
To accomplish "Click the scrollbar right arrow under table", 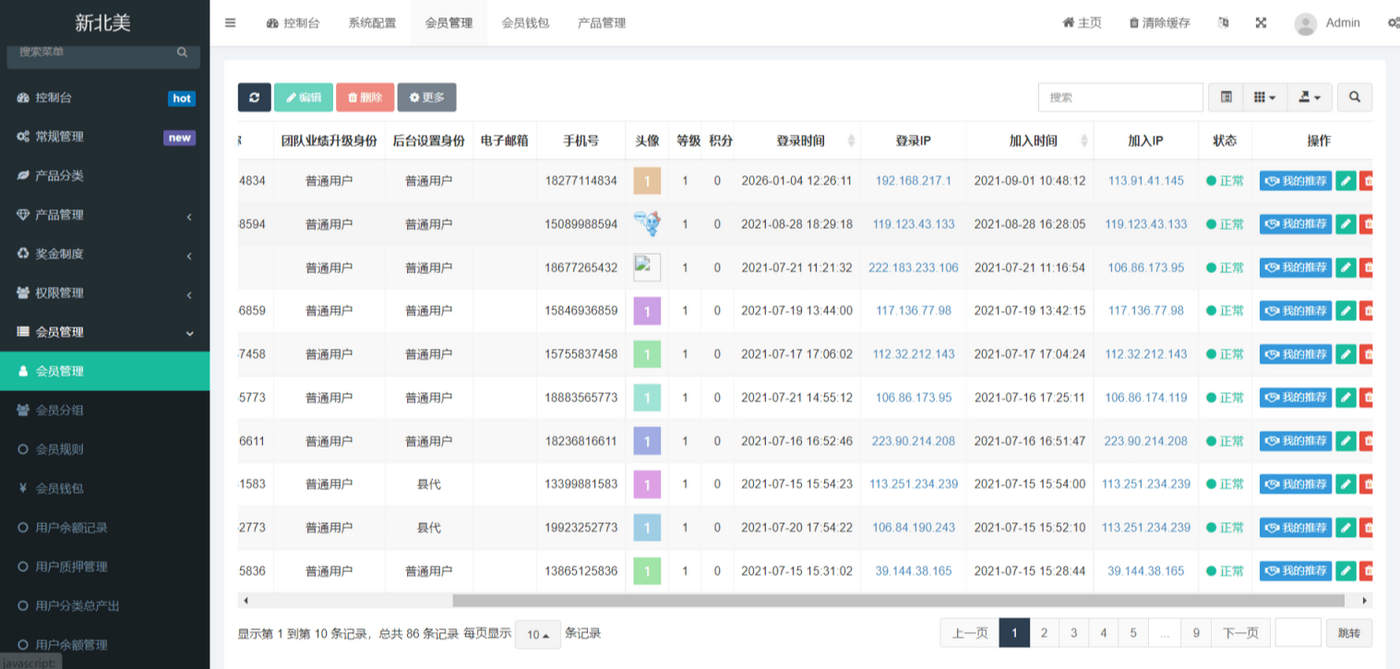I will click(1366, 600).
